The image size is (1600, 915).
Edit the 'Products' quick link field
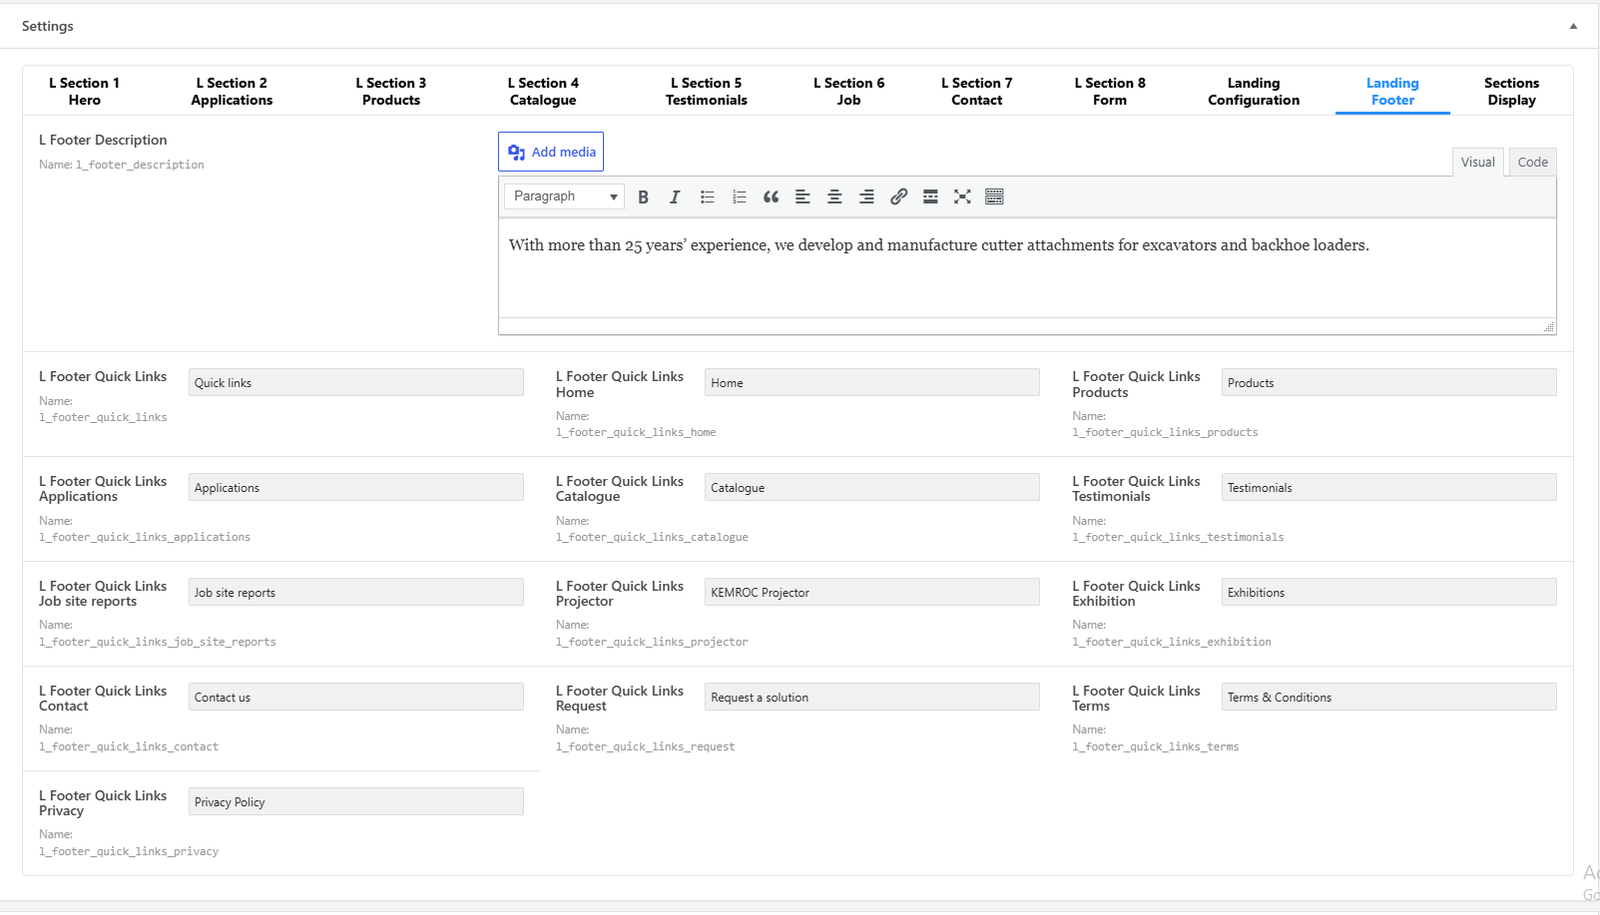point(1389,383)
